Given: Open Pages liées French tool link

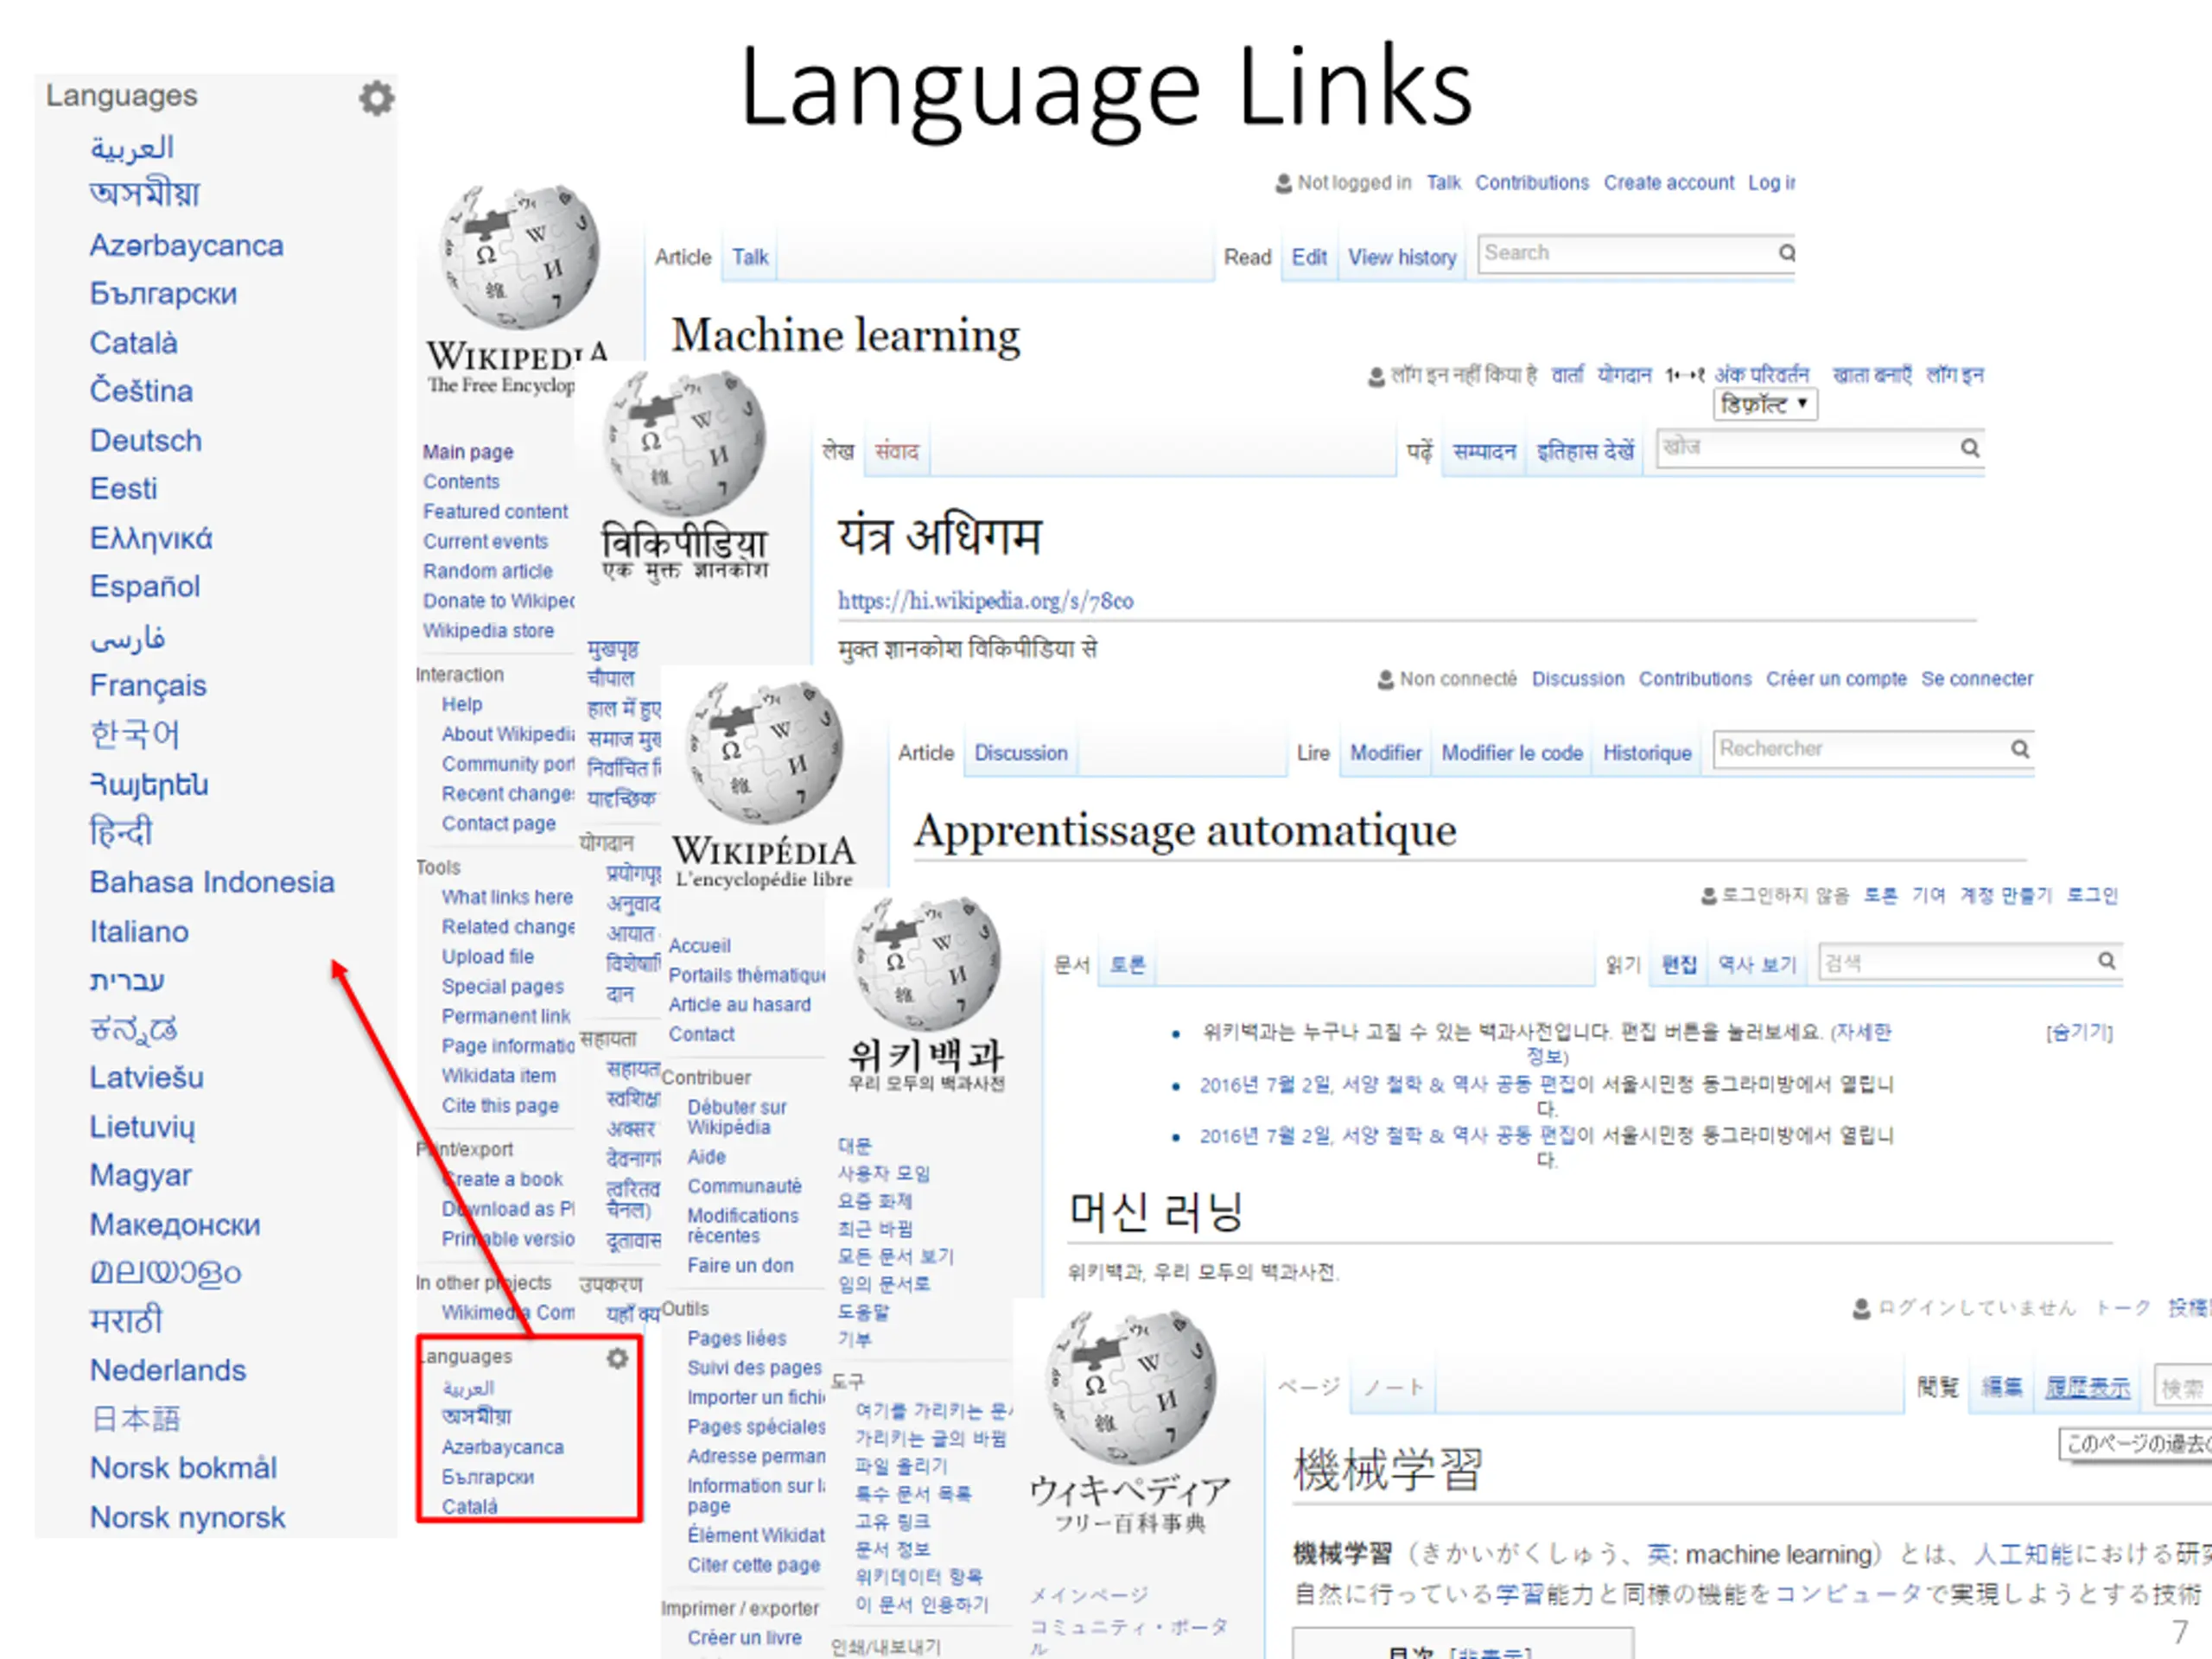Looking at the screenshot, I should [737, 1338].
